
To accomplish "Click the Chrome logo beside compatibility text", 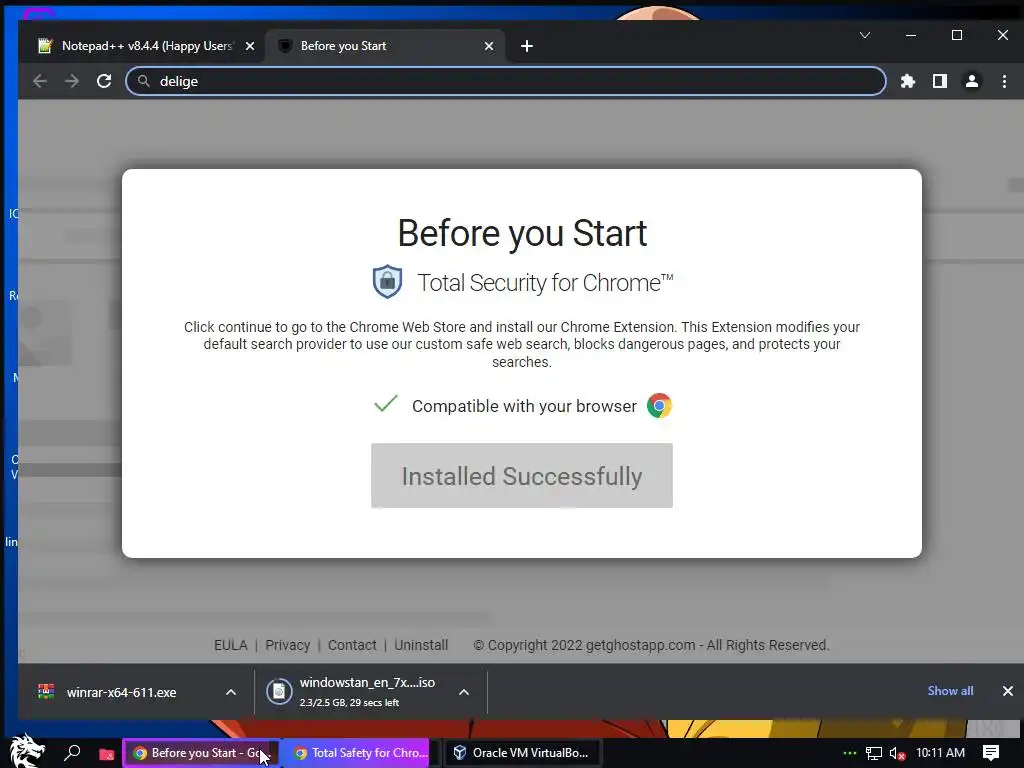I will [x=660, y=406].
